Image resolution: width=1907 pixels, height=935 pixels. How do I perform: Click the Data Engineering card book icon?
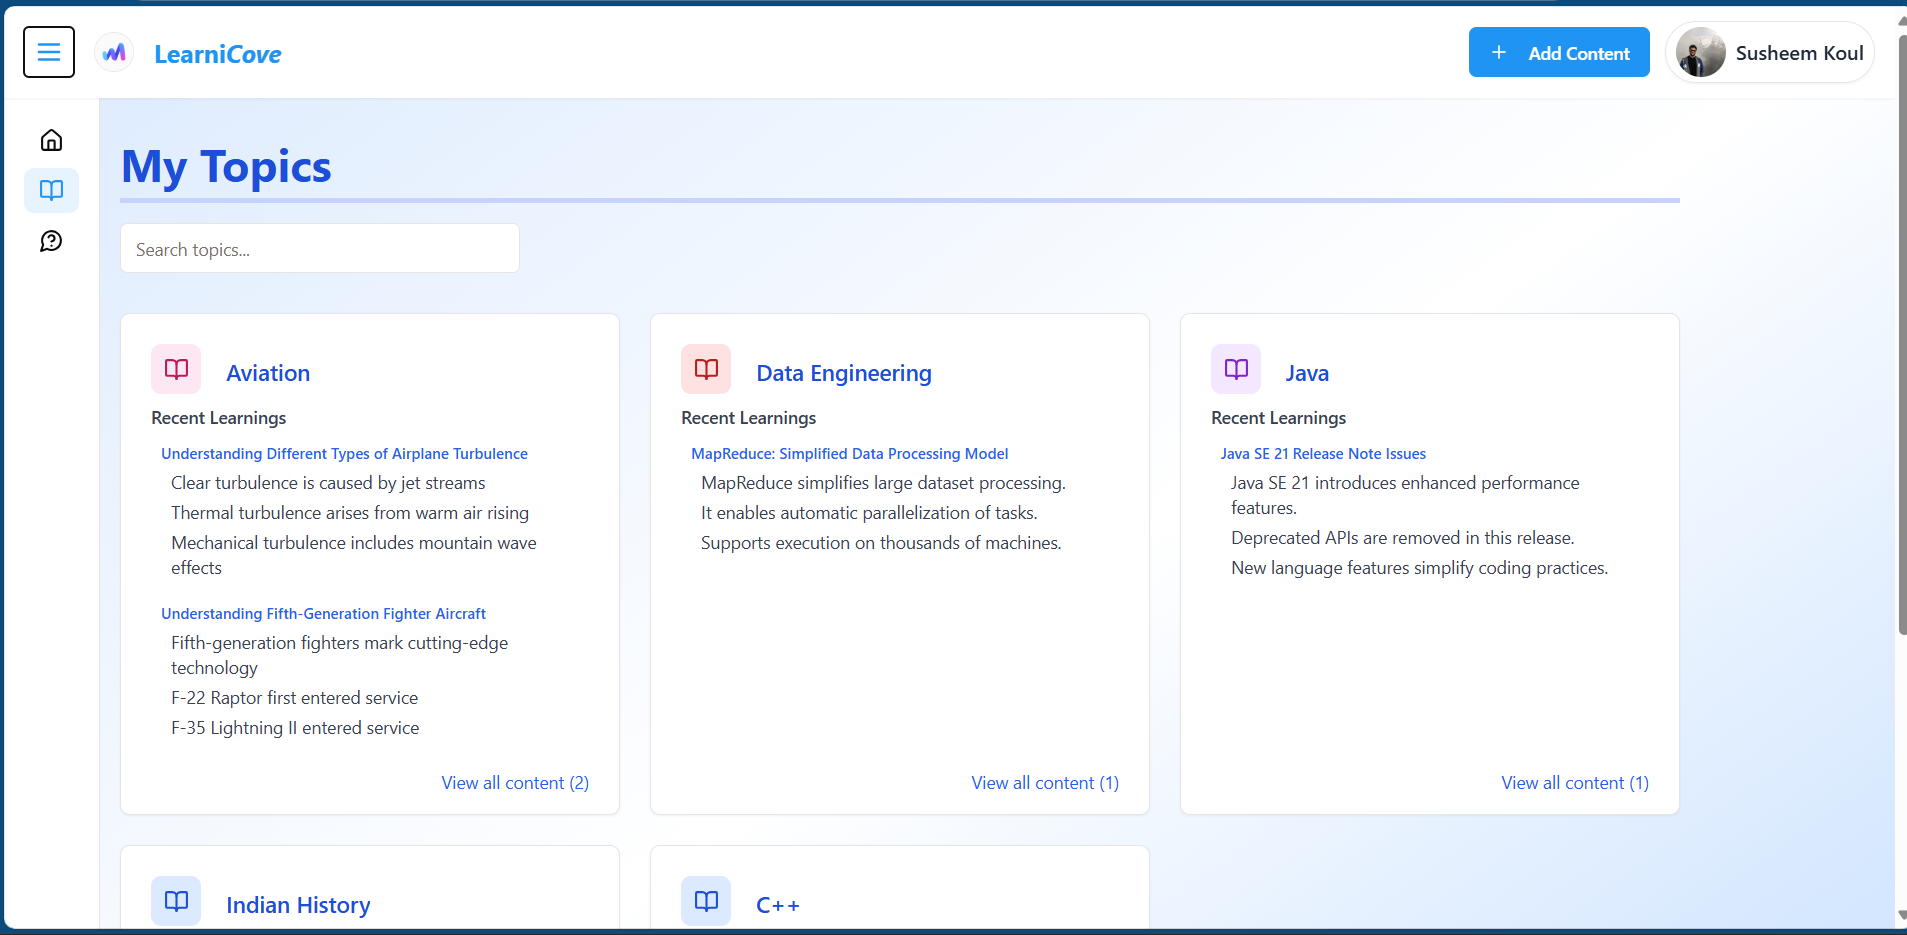(x=706, y=369)
